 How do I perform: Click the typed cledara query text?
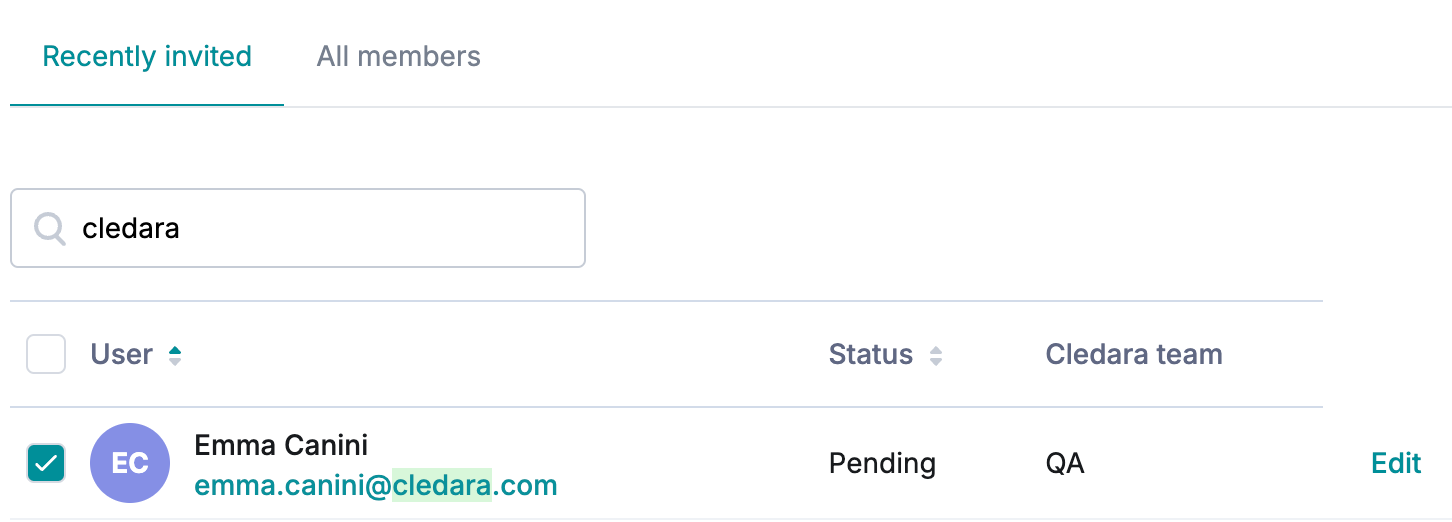131,228
